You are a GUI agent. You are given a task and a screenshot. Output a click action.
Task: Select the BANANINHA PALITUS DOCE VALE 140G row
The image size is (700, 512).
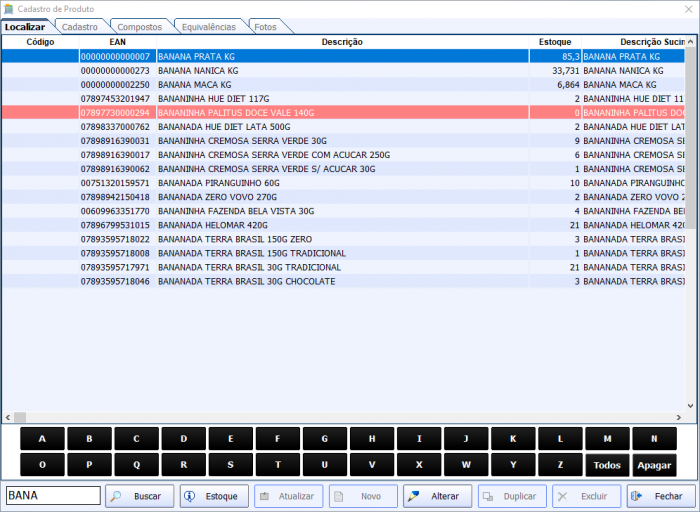point(342,113)
